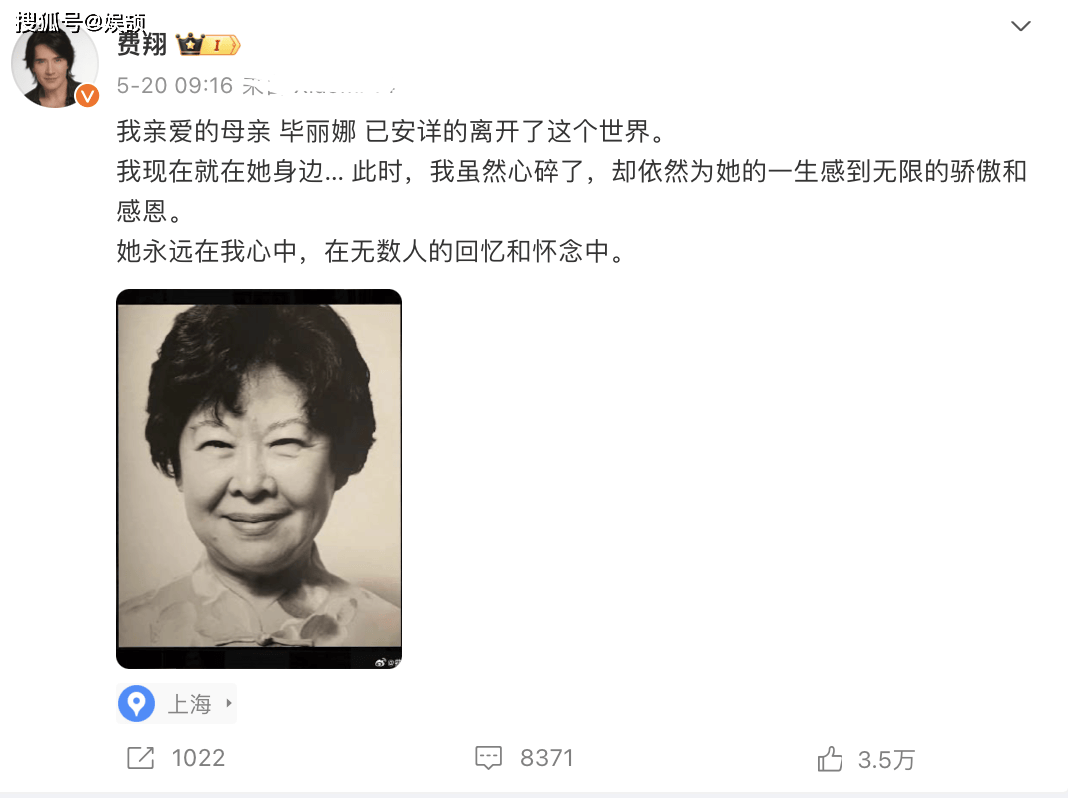
Task: Click the post text about 毕丽娜
Action: 390,131
